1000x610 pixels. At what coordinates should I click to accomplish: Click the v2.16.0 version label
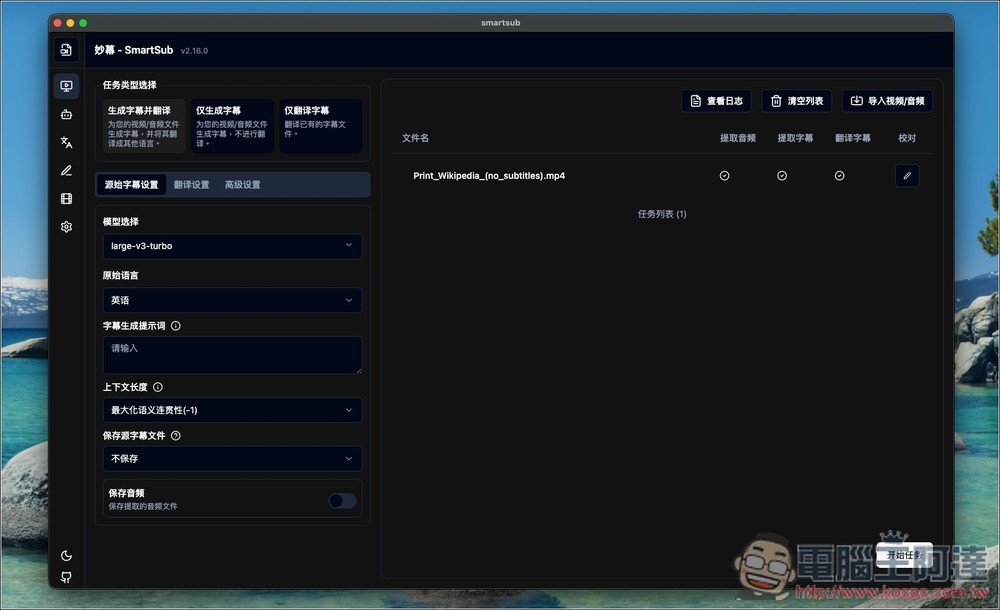pos(194,50)
